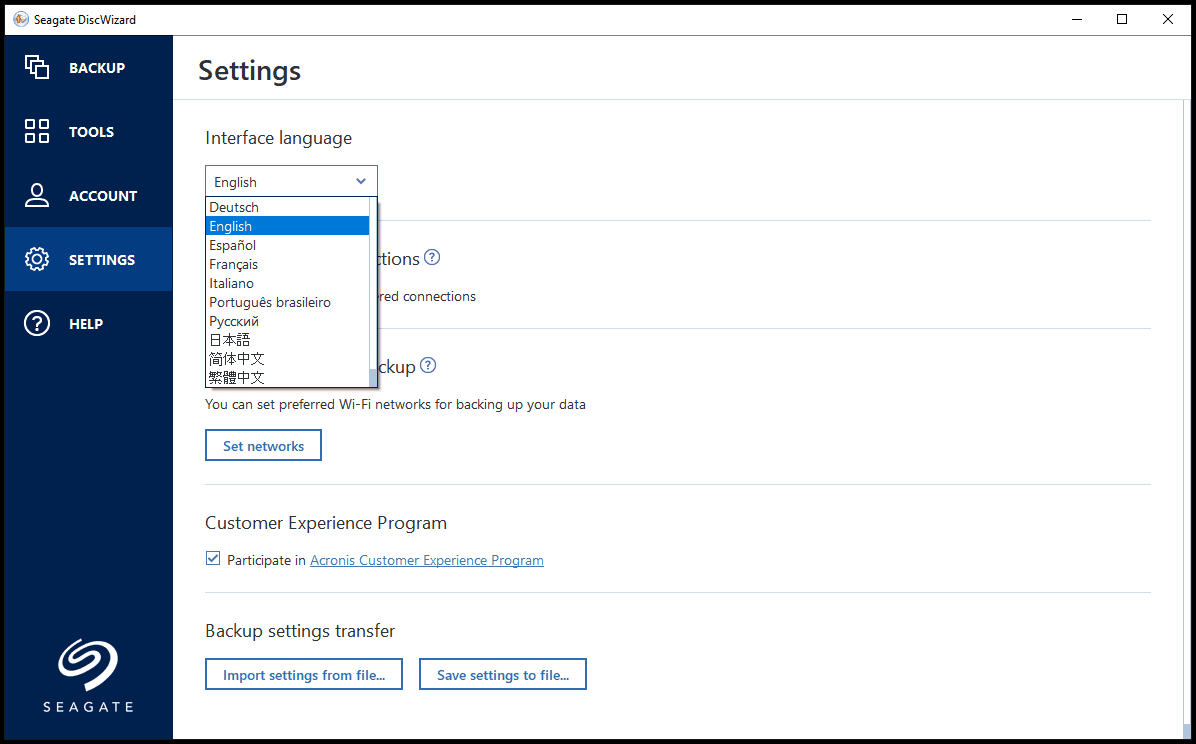This screenshot has width=1196, height=744.
Task: Click the help icon beside the backup heading
Action: pos(428,366)
